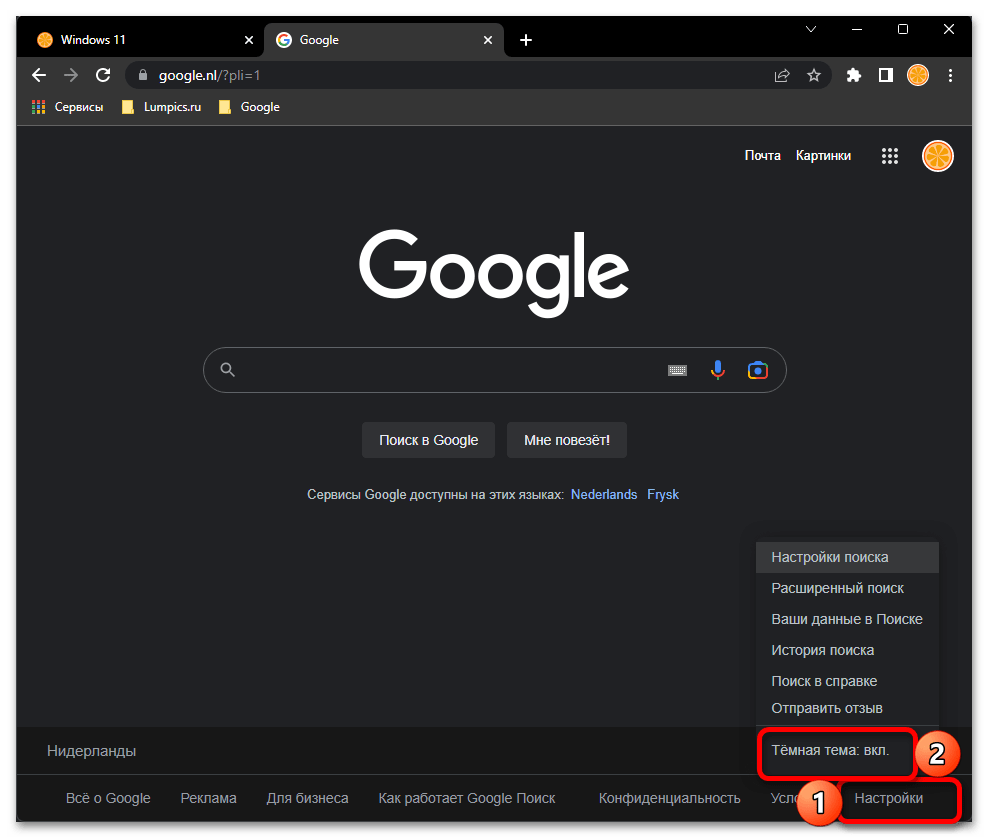Bookmark this page with the star icon

pyautogui.click(x=814, y=76)
